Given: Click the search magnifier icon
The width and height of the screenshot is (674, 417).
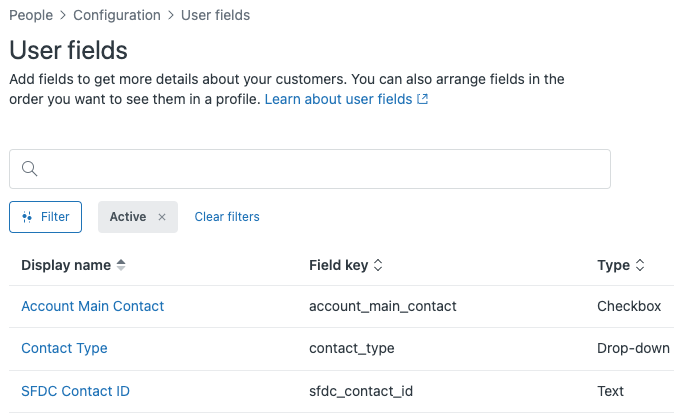Looking at the screenshot, I should [x=29, y=169].
